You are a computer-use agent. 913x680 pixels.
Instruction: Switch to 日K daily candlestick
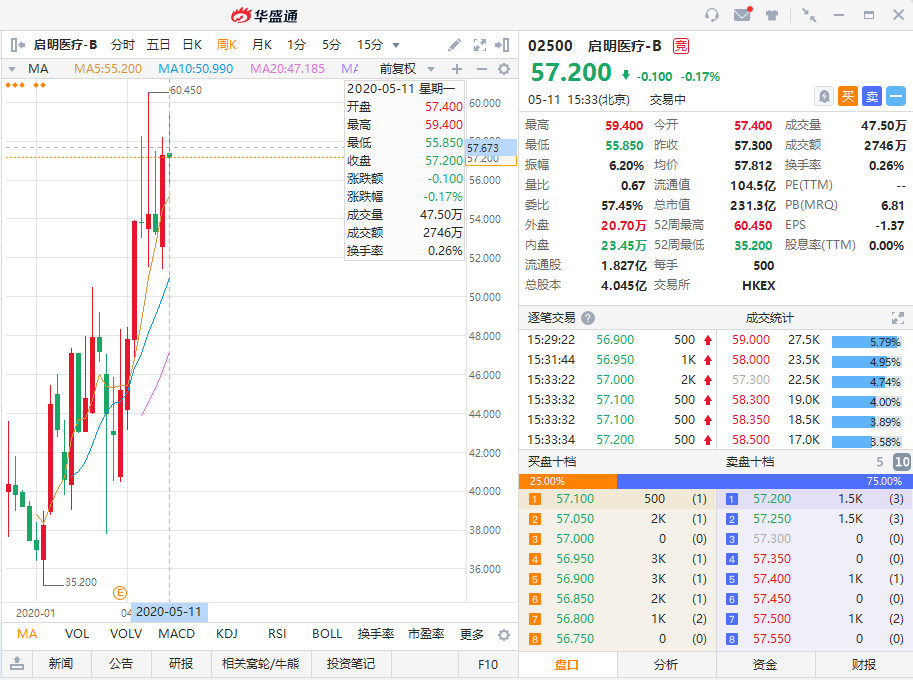[x=192, y=45]
